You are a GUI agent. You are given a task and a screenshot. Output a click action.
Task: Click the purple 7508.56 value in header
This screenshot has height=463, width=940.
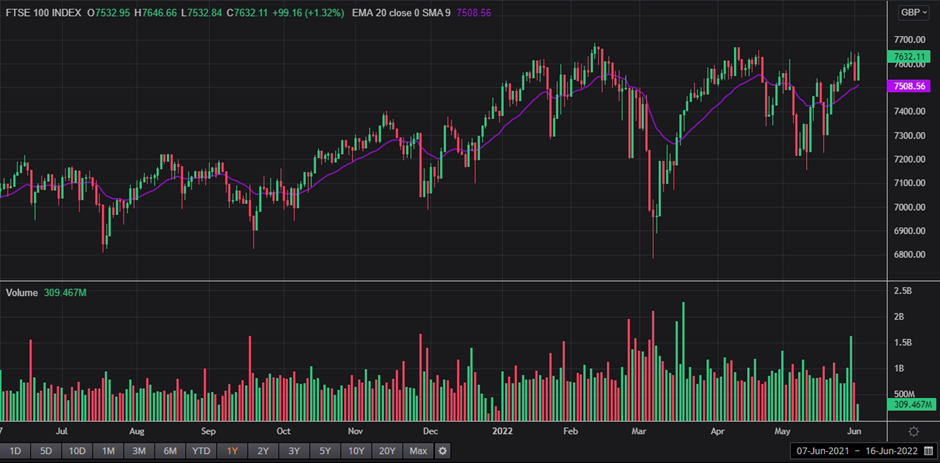[x=474, y=13]
